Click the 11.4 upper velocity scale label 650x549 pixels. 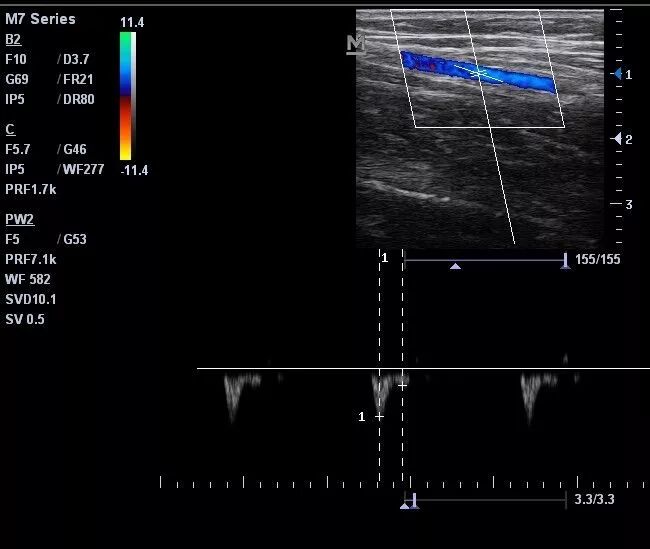[132, 22]
